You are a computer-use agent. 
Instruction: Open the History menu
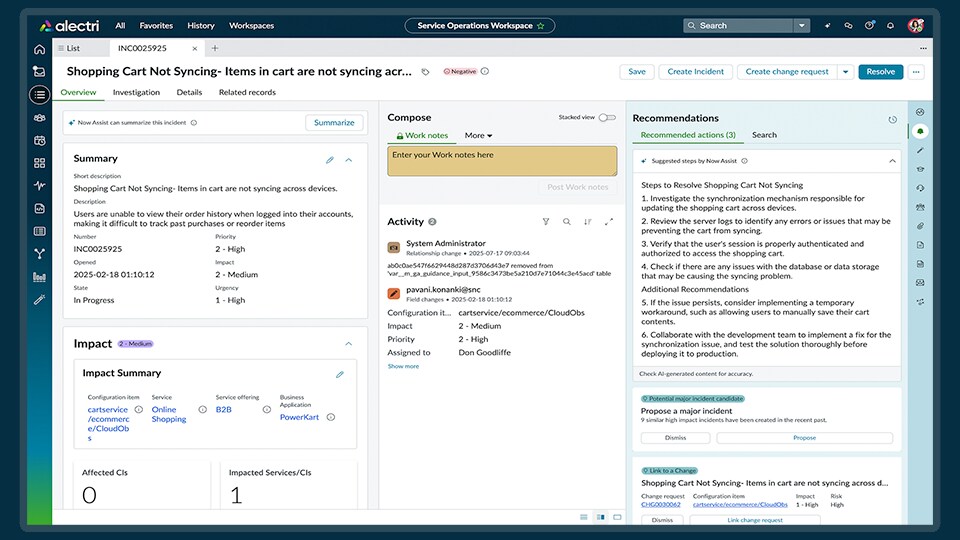(201, 26)
